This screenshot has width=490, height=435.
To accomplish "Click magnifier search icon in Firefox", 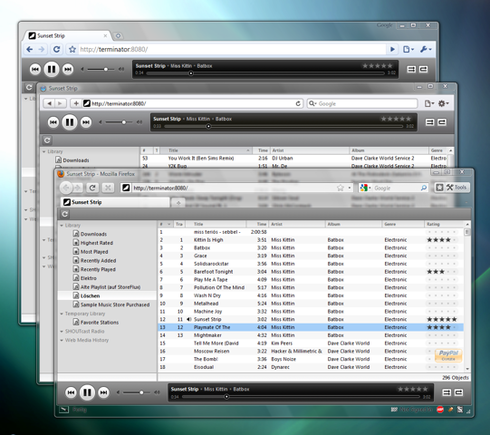I will [424, 188].
